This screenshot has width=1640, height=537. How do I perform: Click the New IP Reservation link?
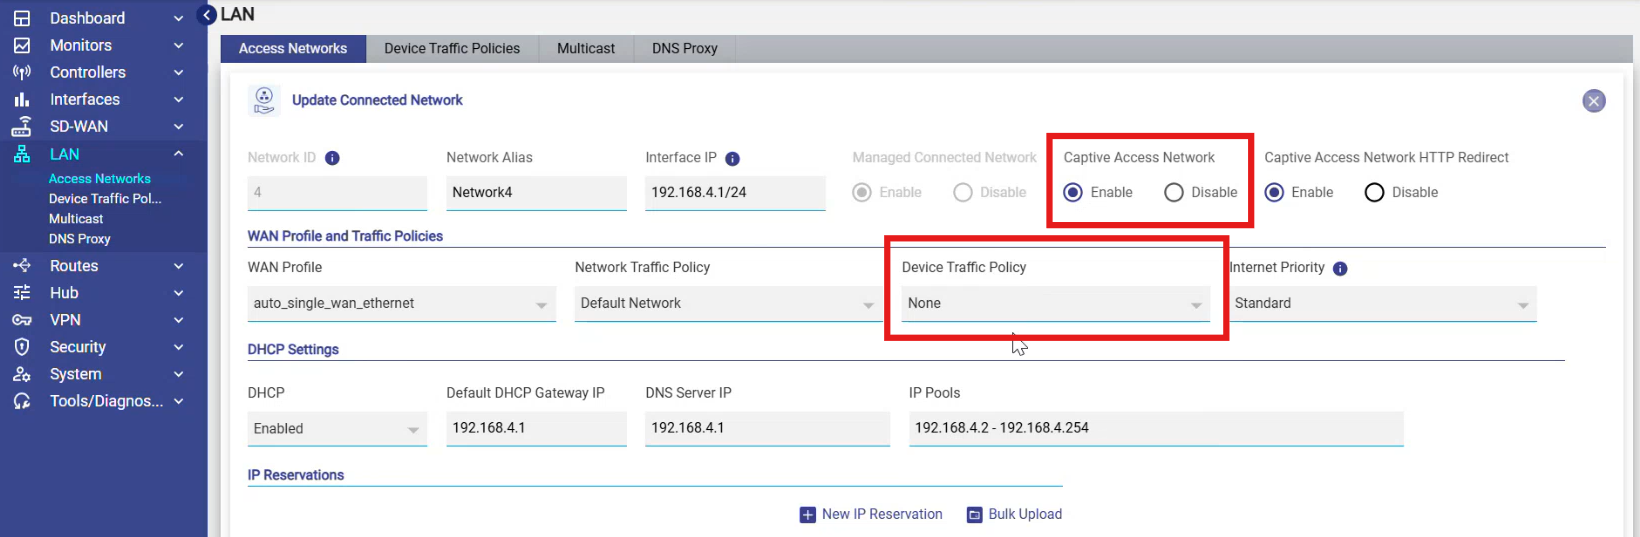(882, 514)
